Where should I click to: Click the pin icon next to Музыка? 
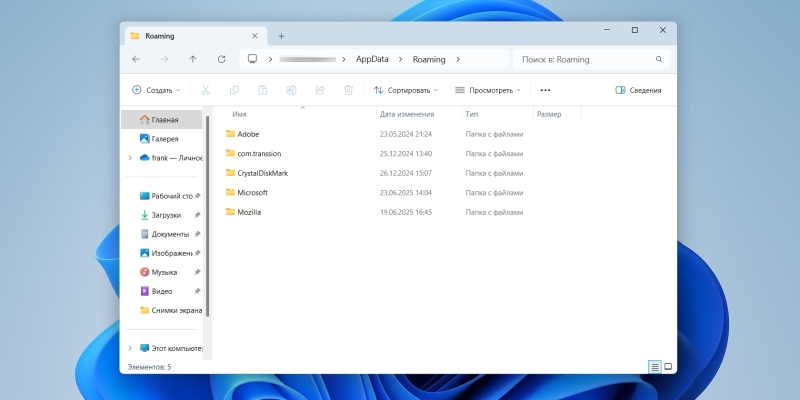click(197, 272)
